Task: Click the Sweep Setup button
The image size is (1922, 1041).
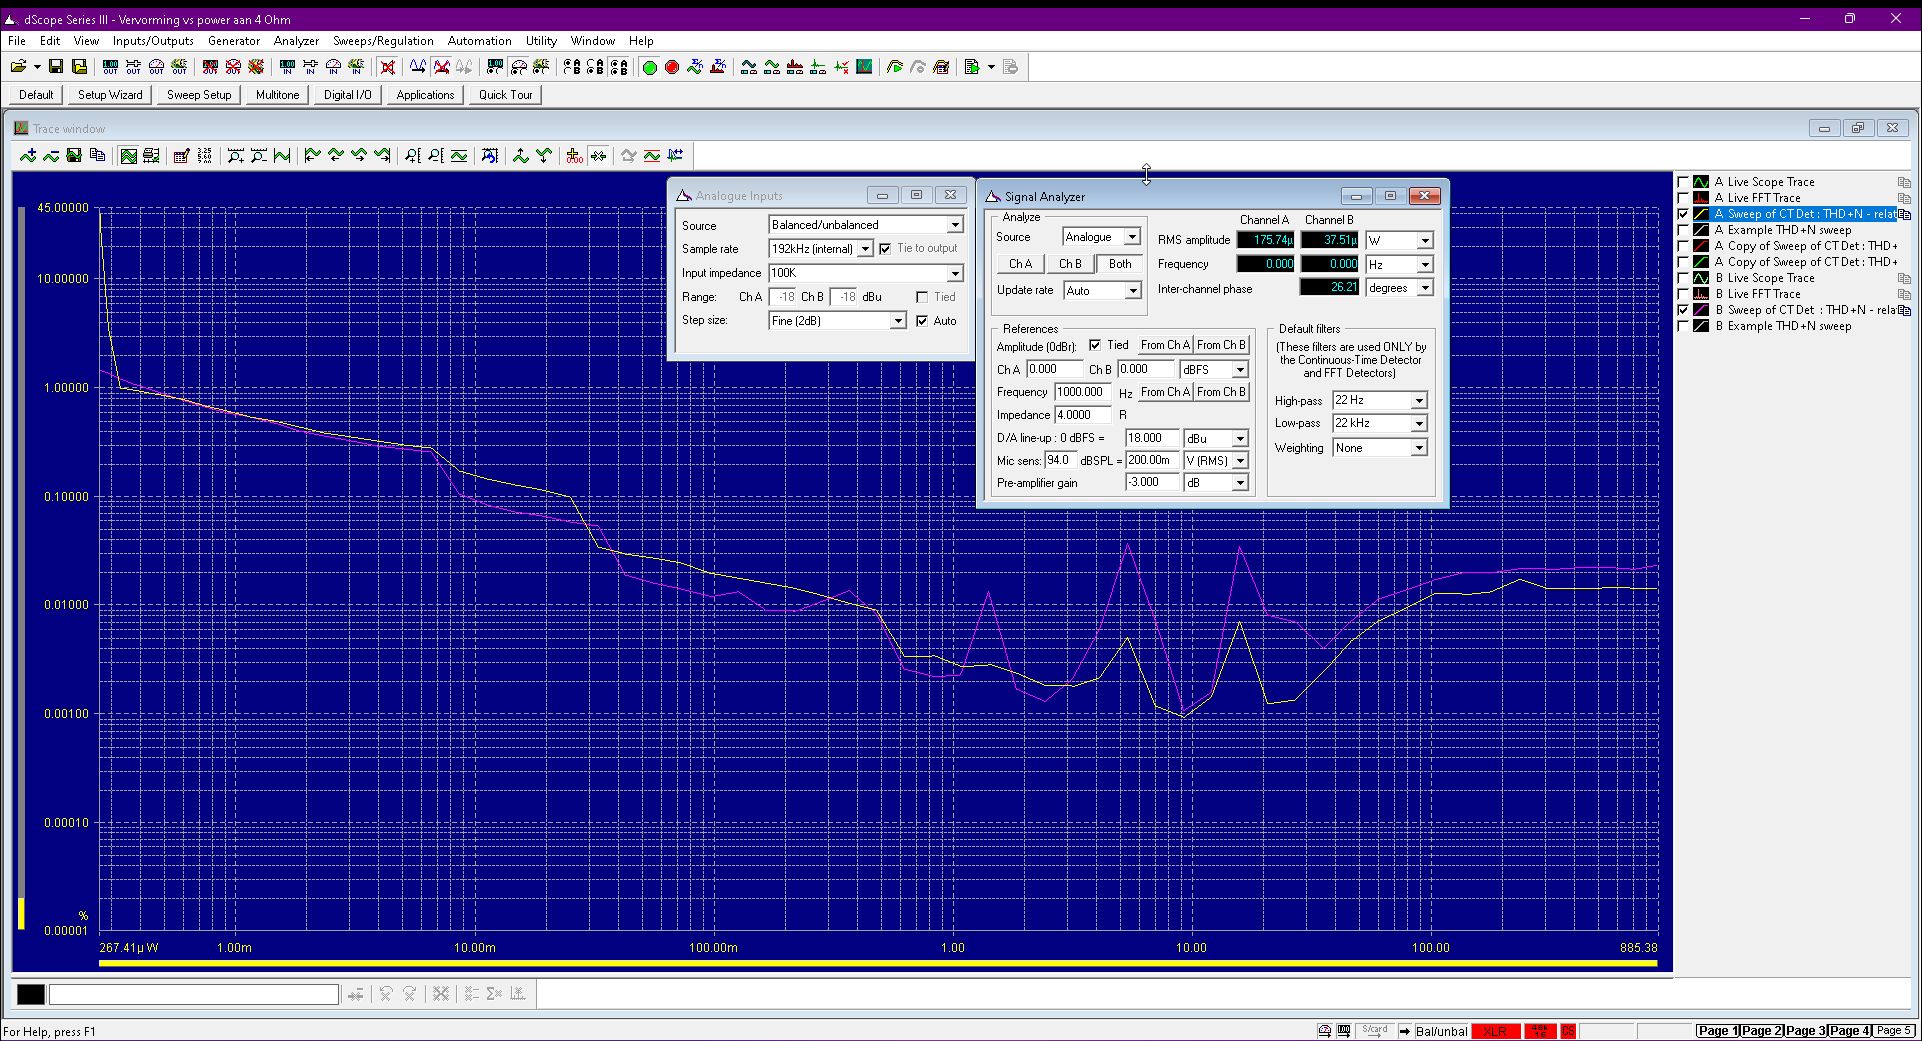Action: pos(199,95)
